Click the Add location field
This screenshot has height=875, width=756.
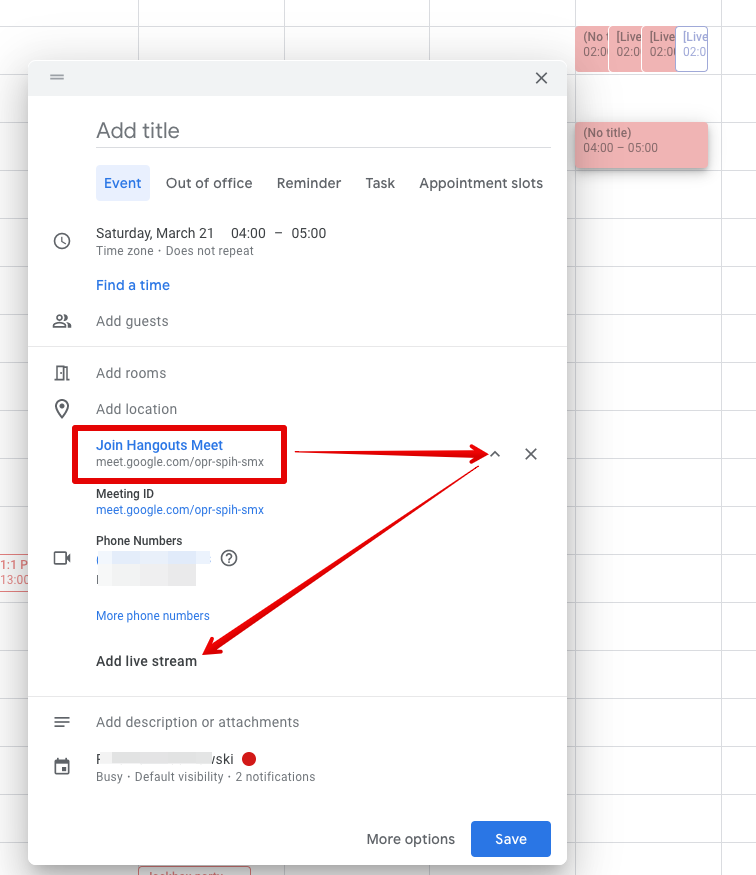pyautogui.click(x=137, y=409)
